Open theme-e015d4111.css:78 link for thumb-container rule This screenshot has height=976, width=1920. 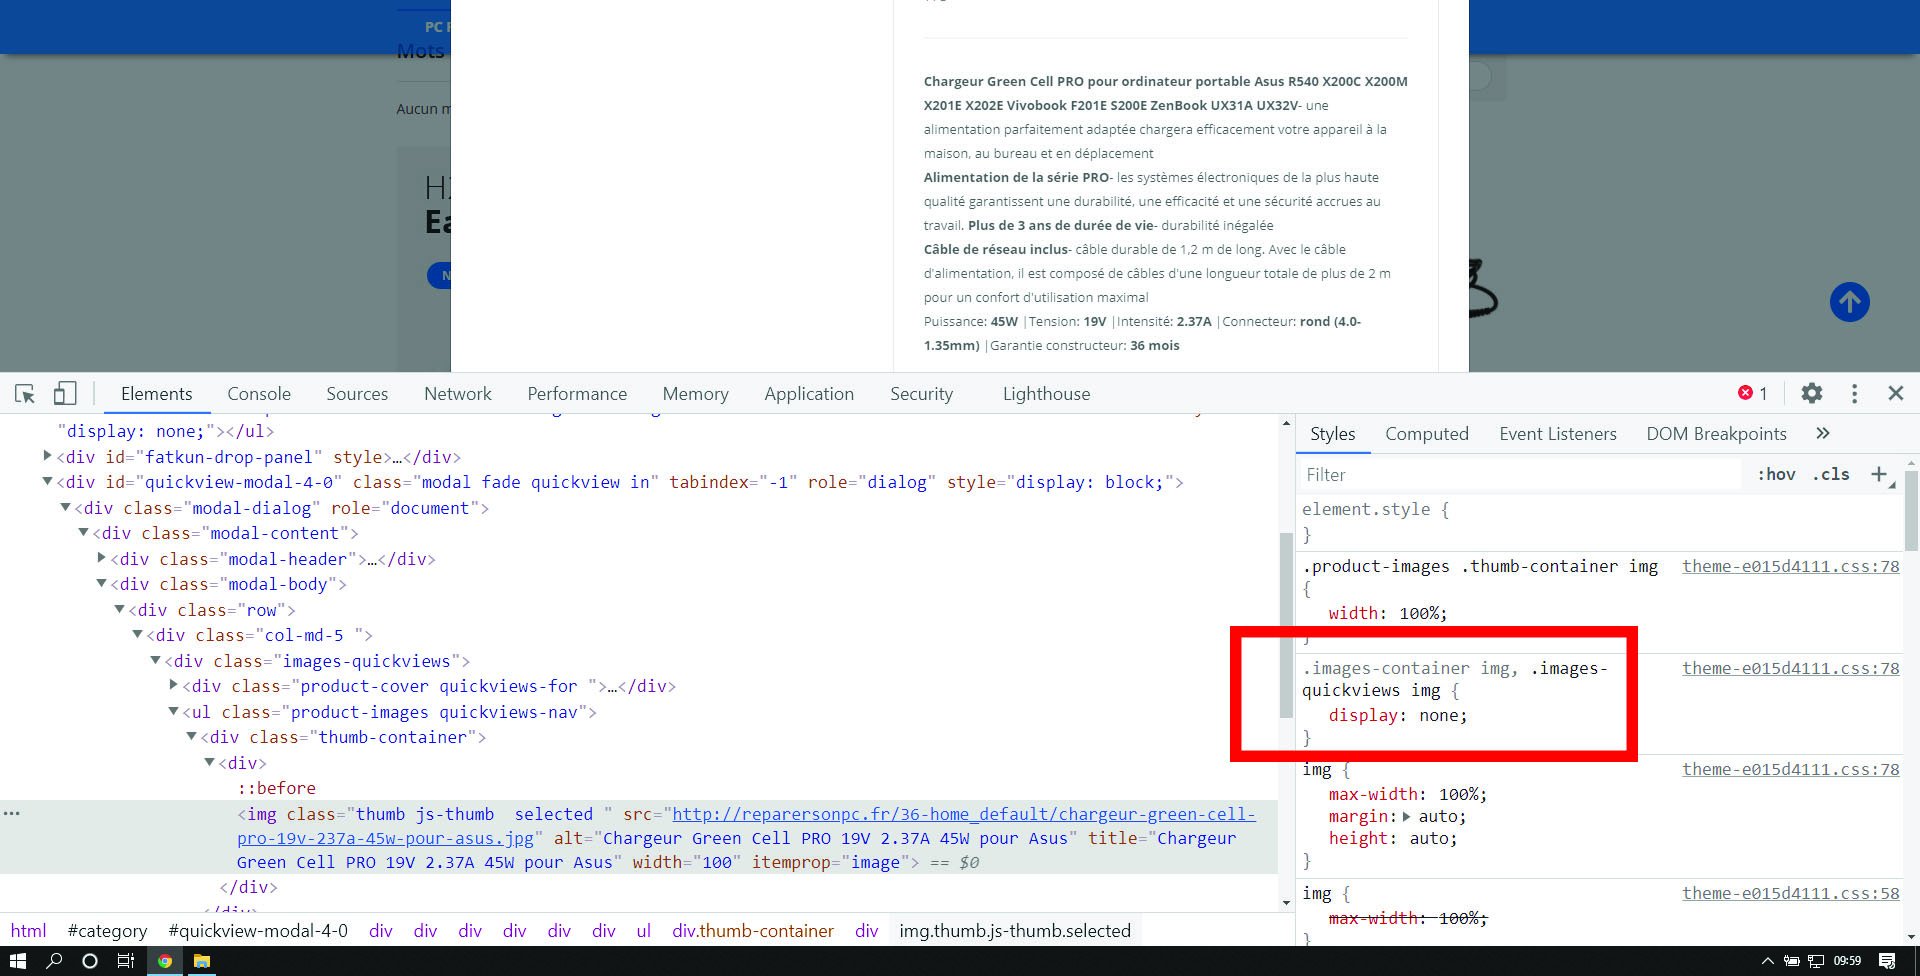(1790, 566)
